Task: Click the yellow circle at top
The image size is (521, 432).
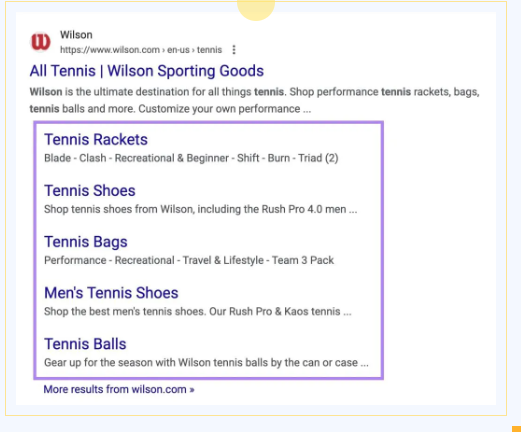Action: coord(256,9)
